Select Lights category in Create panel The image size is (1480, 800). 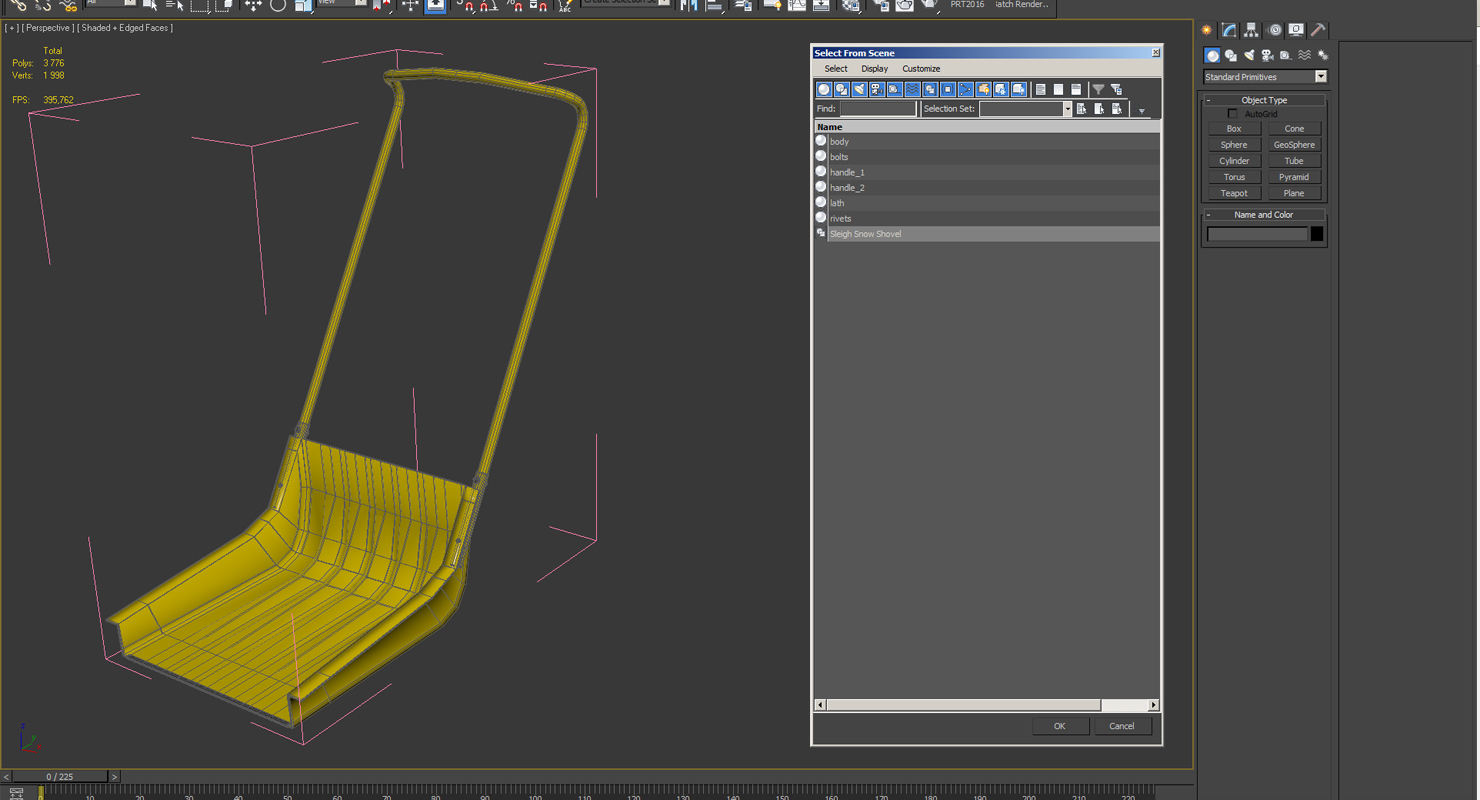coord(1249,56)
